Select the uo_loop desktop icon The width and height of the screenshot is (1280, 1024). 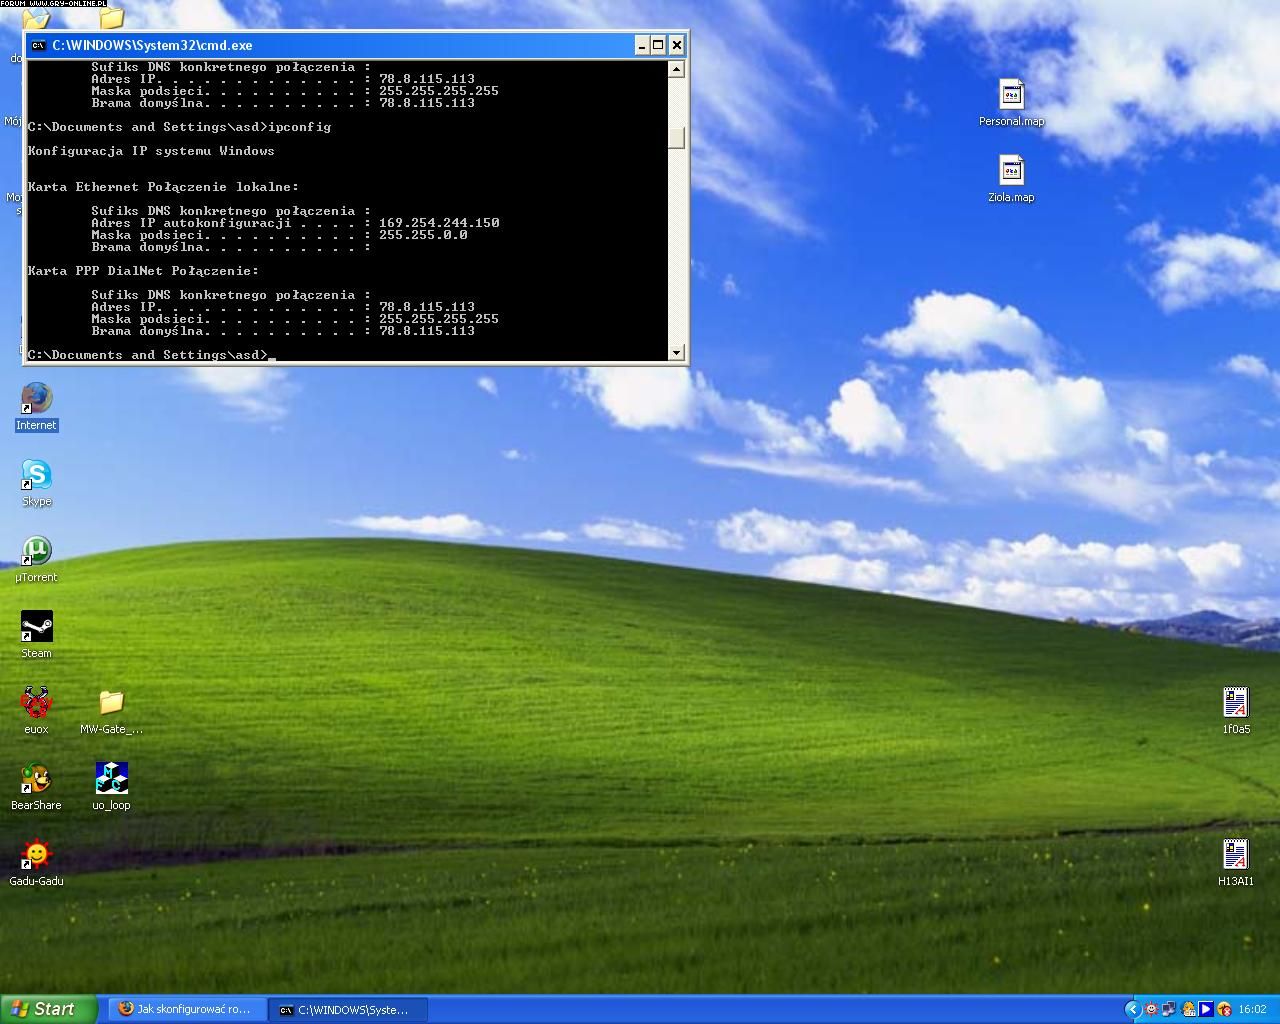pyautogui.click(x=111, y=787)
